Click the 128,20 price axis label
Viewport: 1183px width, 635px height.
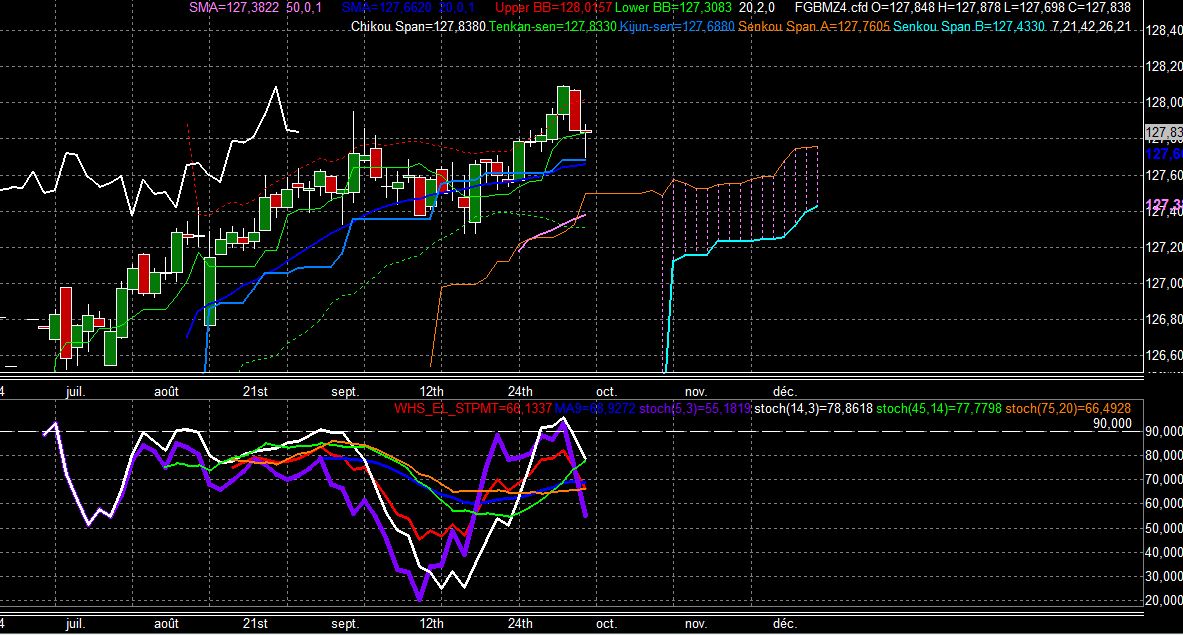(x=1163, y=66)
